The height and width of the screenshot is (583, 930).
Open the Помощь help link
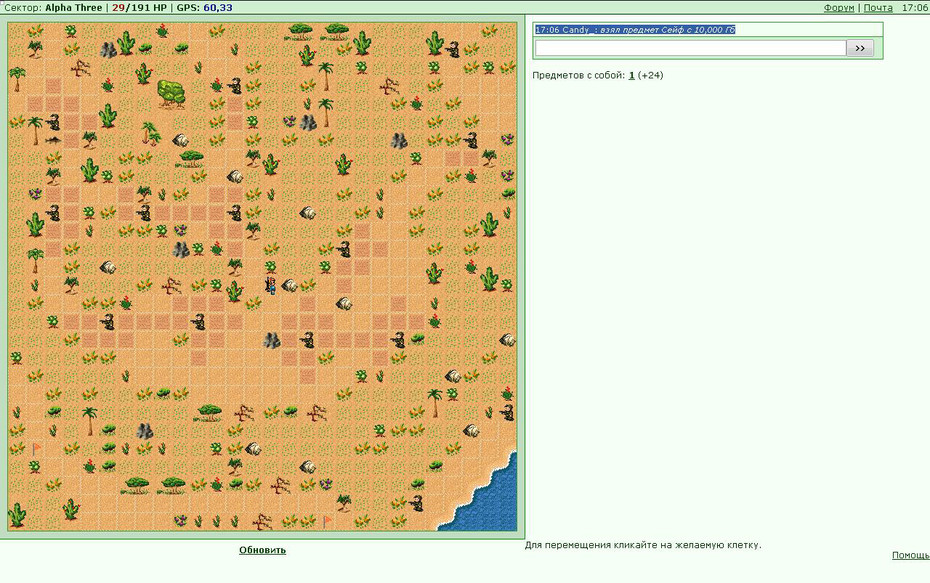pyautogui.click(x=910, y=555)
